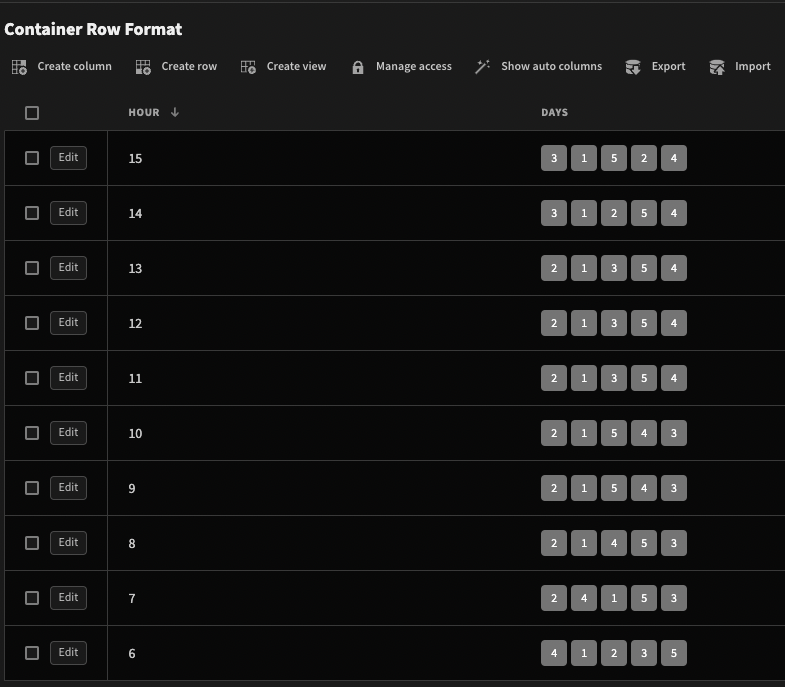Toggle the select-all header checkbox
The width and height of the screenshot is (785, 687).
tap(32, 113)
